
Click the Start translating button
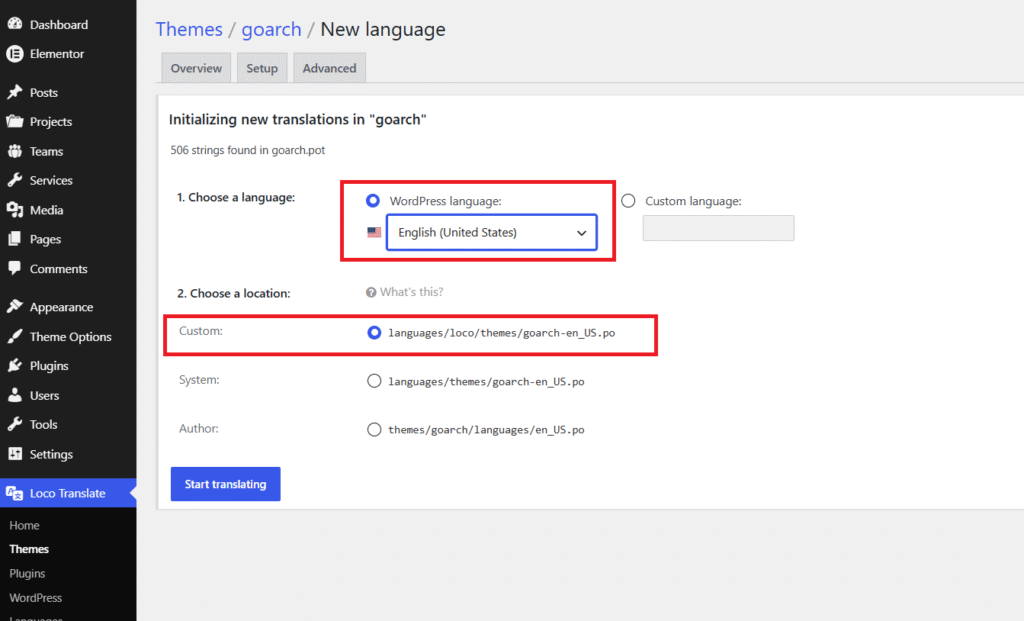point(225,484)
